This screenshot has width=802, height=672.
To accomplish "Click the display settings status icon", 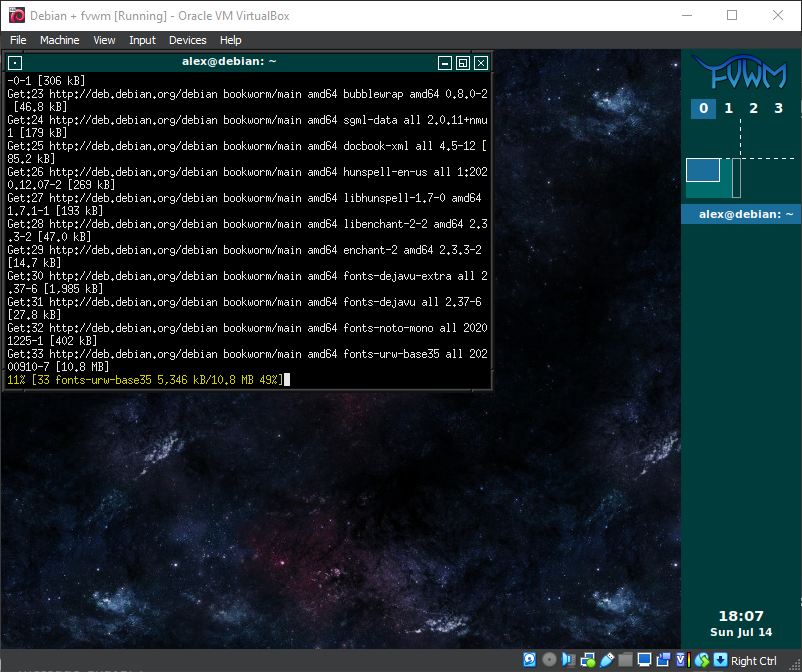I will coord(644,660).
